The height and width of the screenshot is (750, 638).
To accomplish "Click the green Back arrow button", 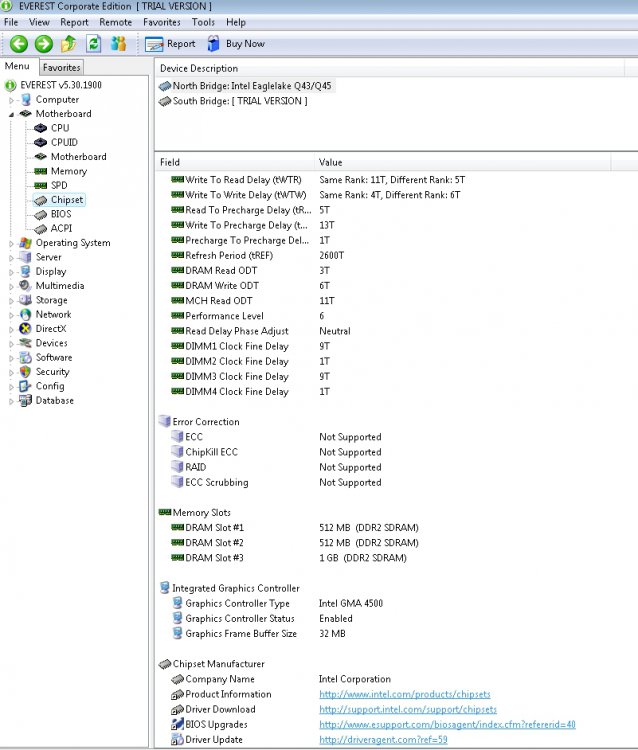I will pyautogui.click(x=19, y=44).
